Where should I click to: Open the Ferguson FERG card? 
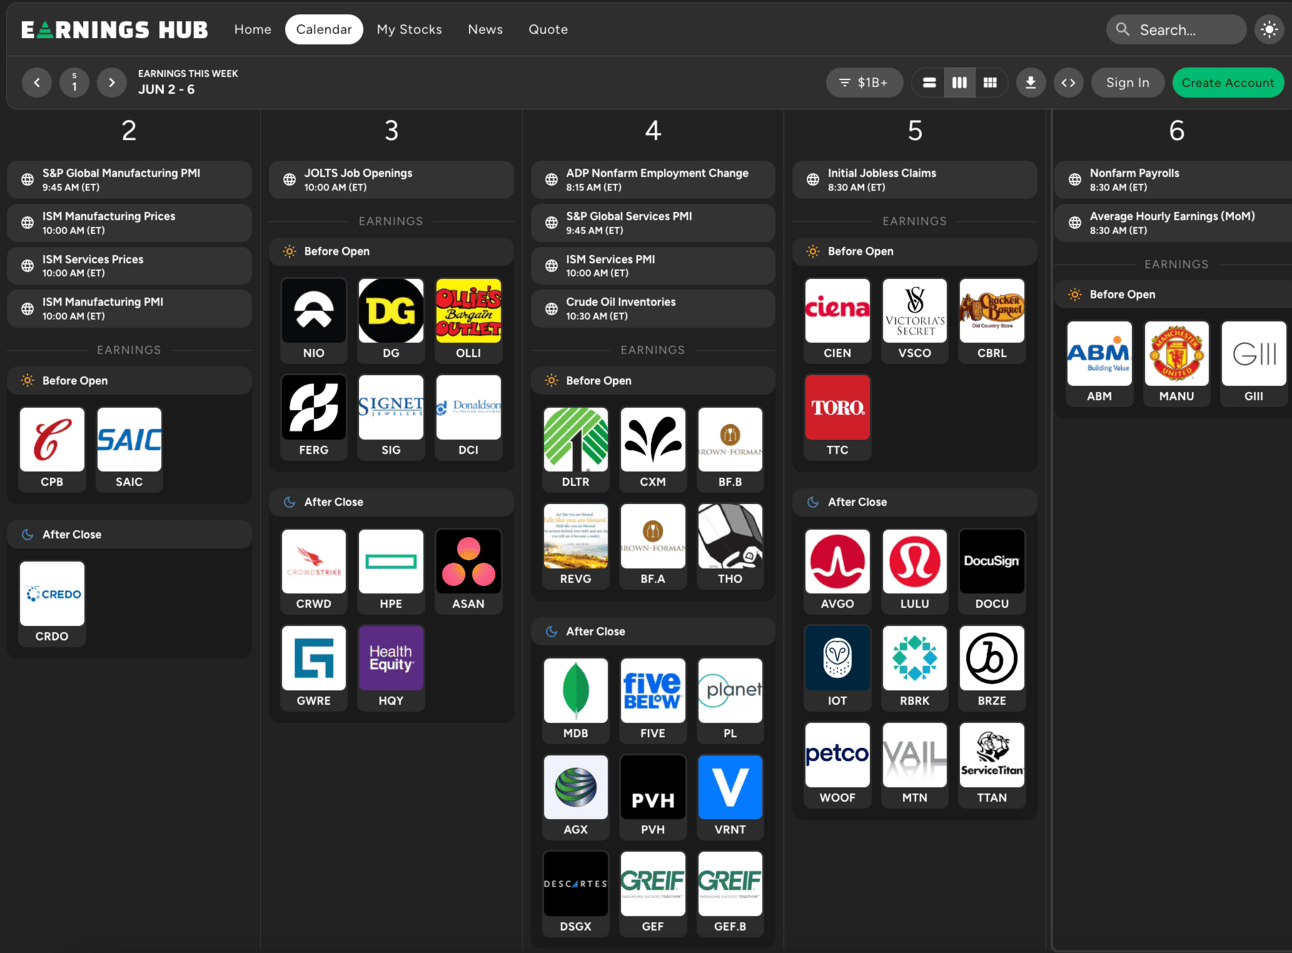(x=314, y=417)
